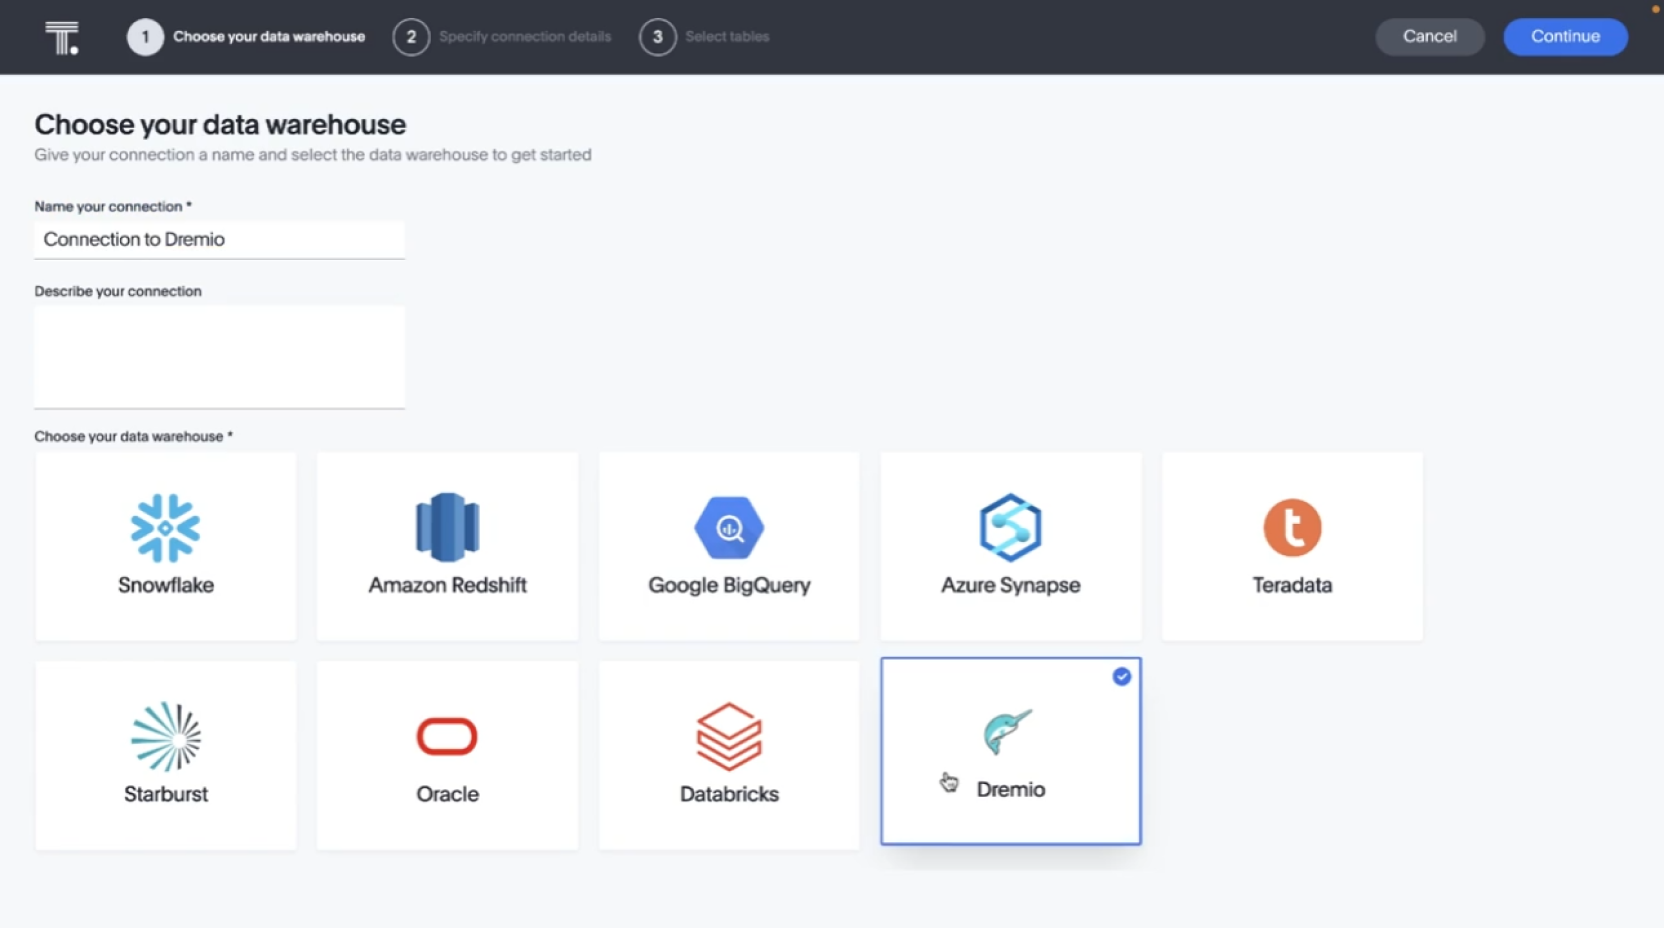Click the Teradata label text

point(1292,585)
